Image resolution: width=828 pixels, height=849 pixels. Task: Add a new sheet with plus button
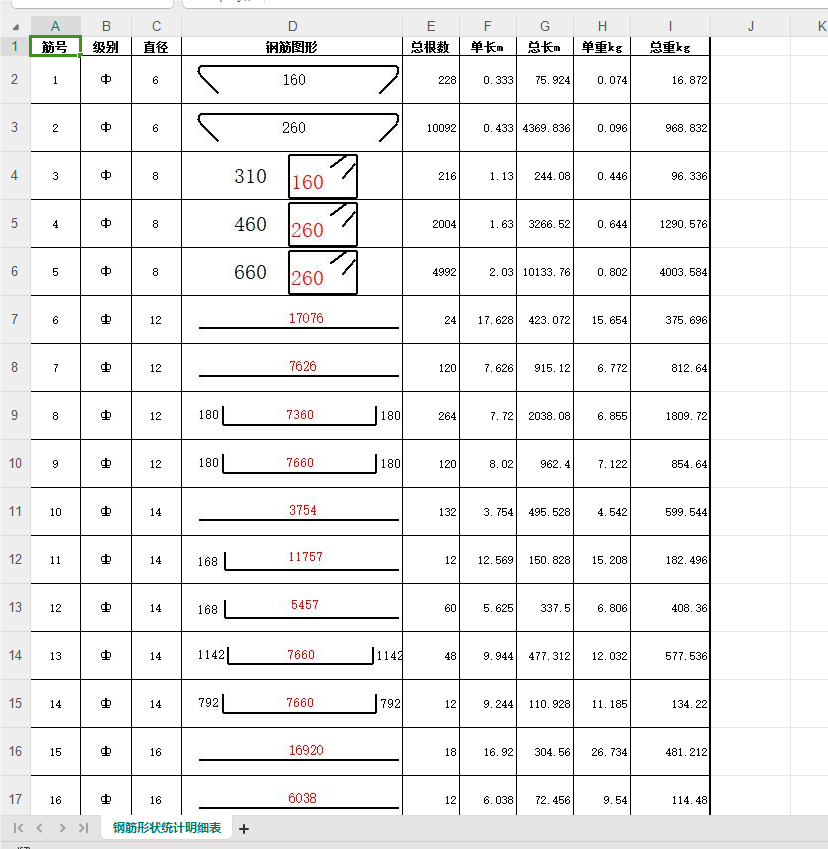click(x=244, y=828)
